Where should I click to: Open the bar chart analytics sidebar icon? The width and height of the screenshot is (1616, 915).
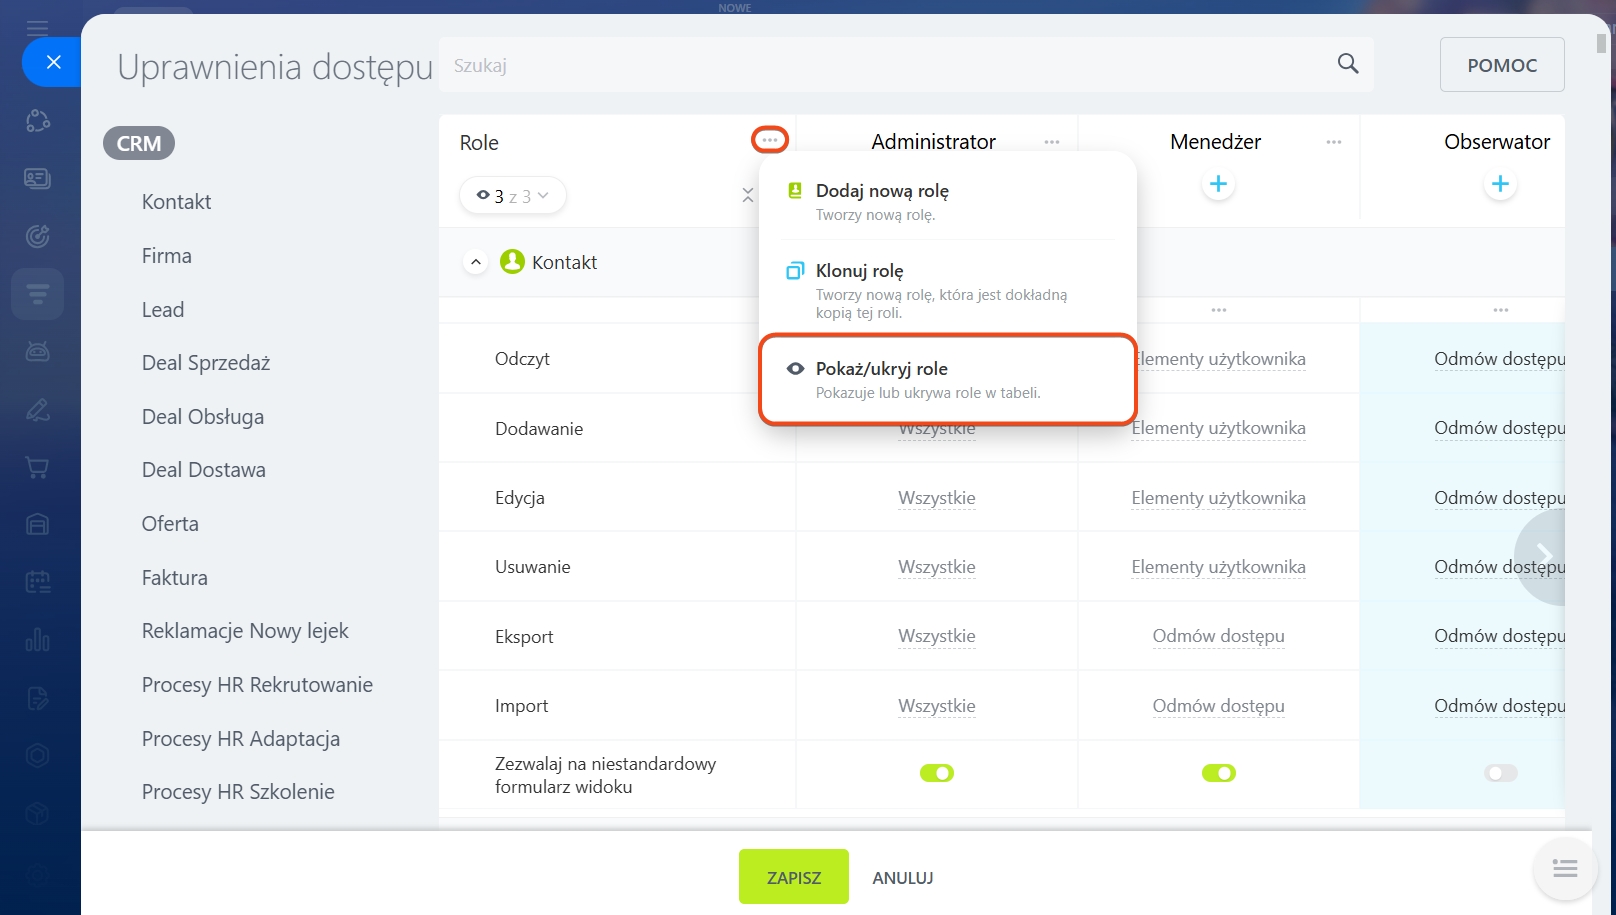(x=37, y=640)
